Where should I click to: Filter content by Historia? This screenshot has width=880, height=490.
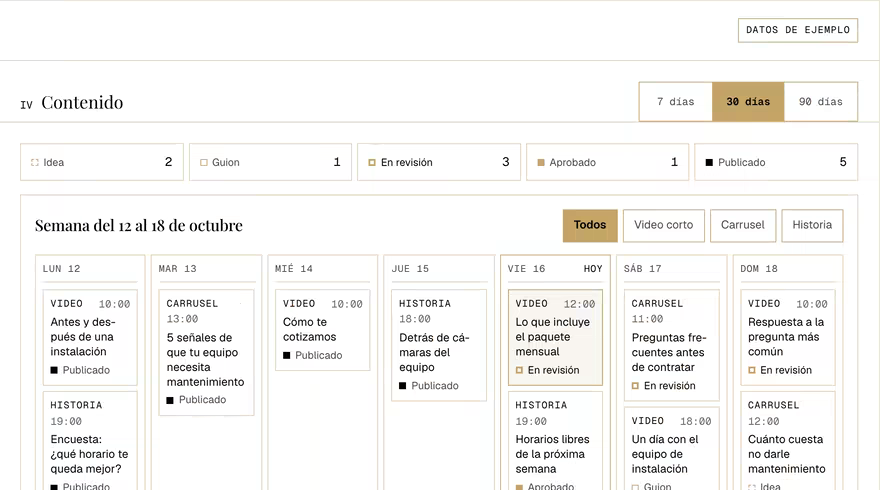coord(812,226)
